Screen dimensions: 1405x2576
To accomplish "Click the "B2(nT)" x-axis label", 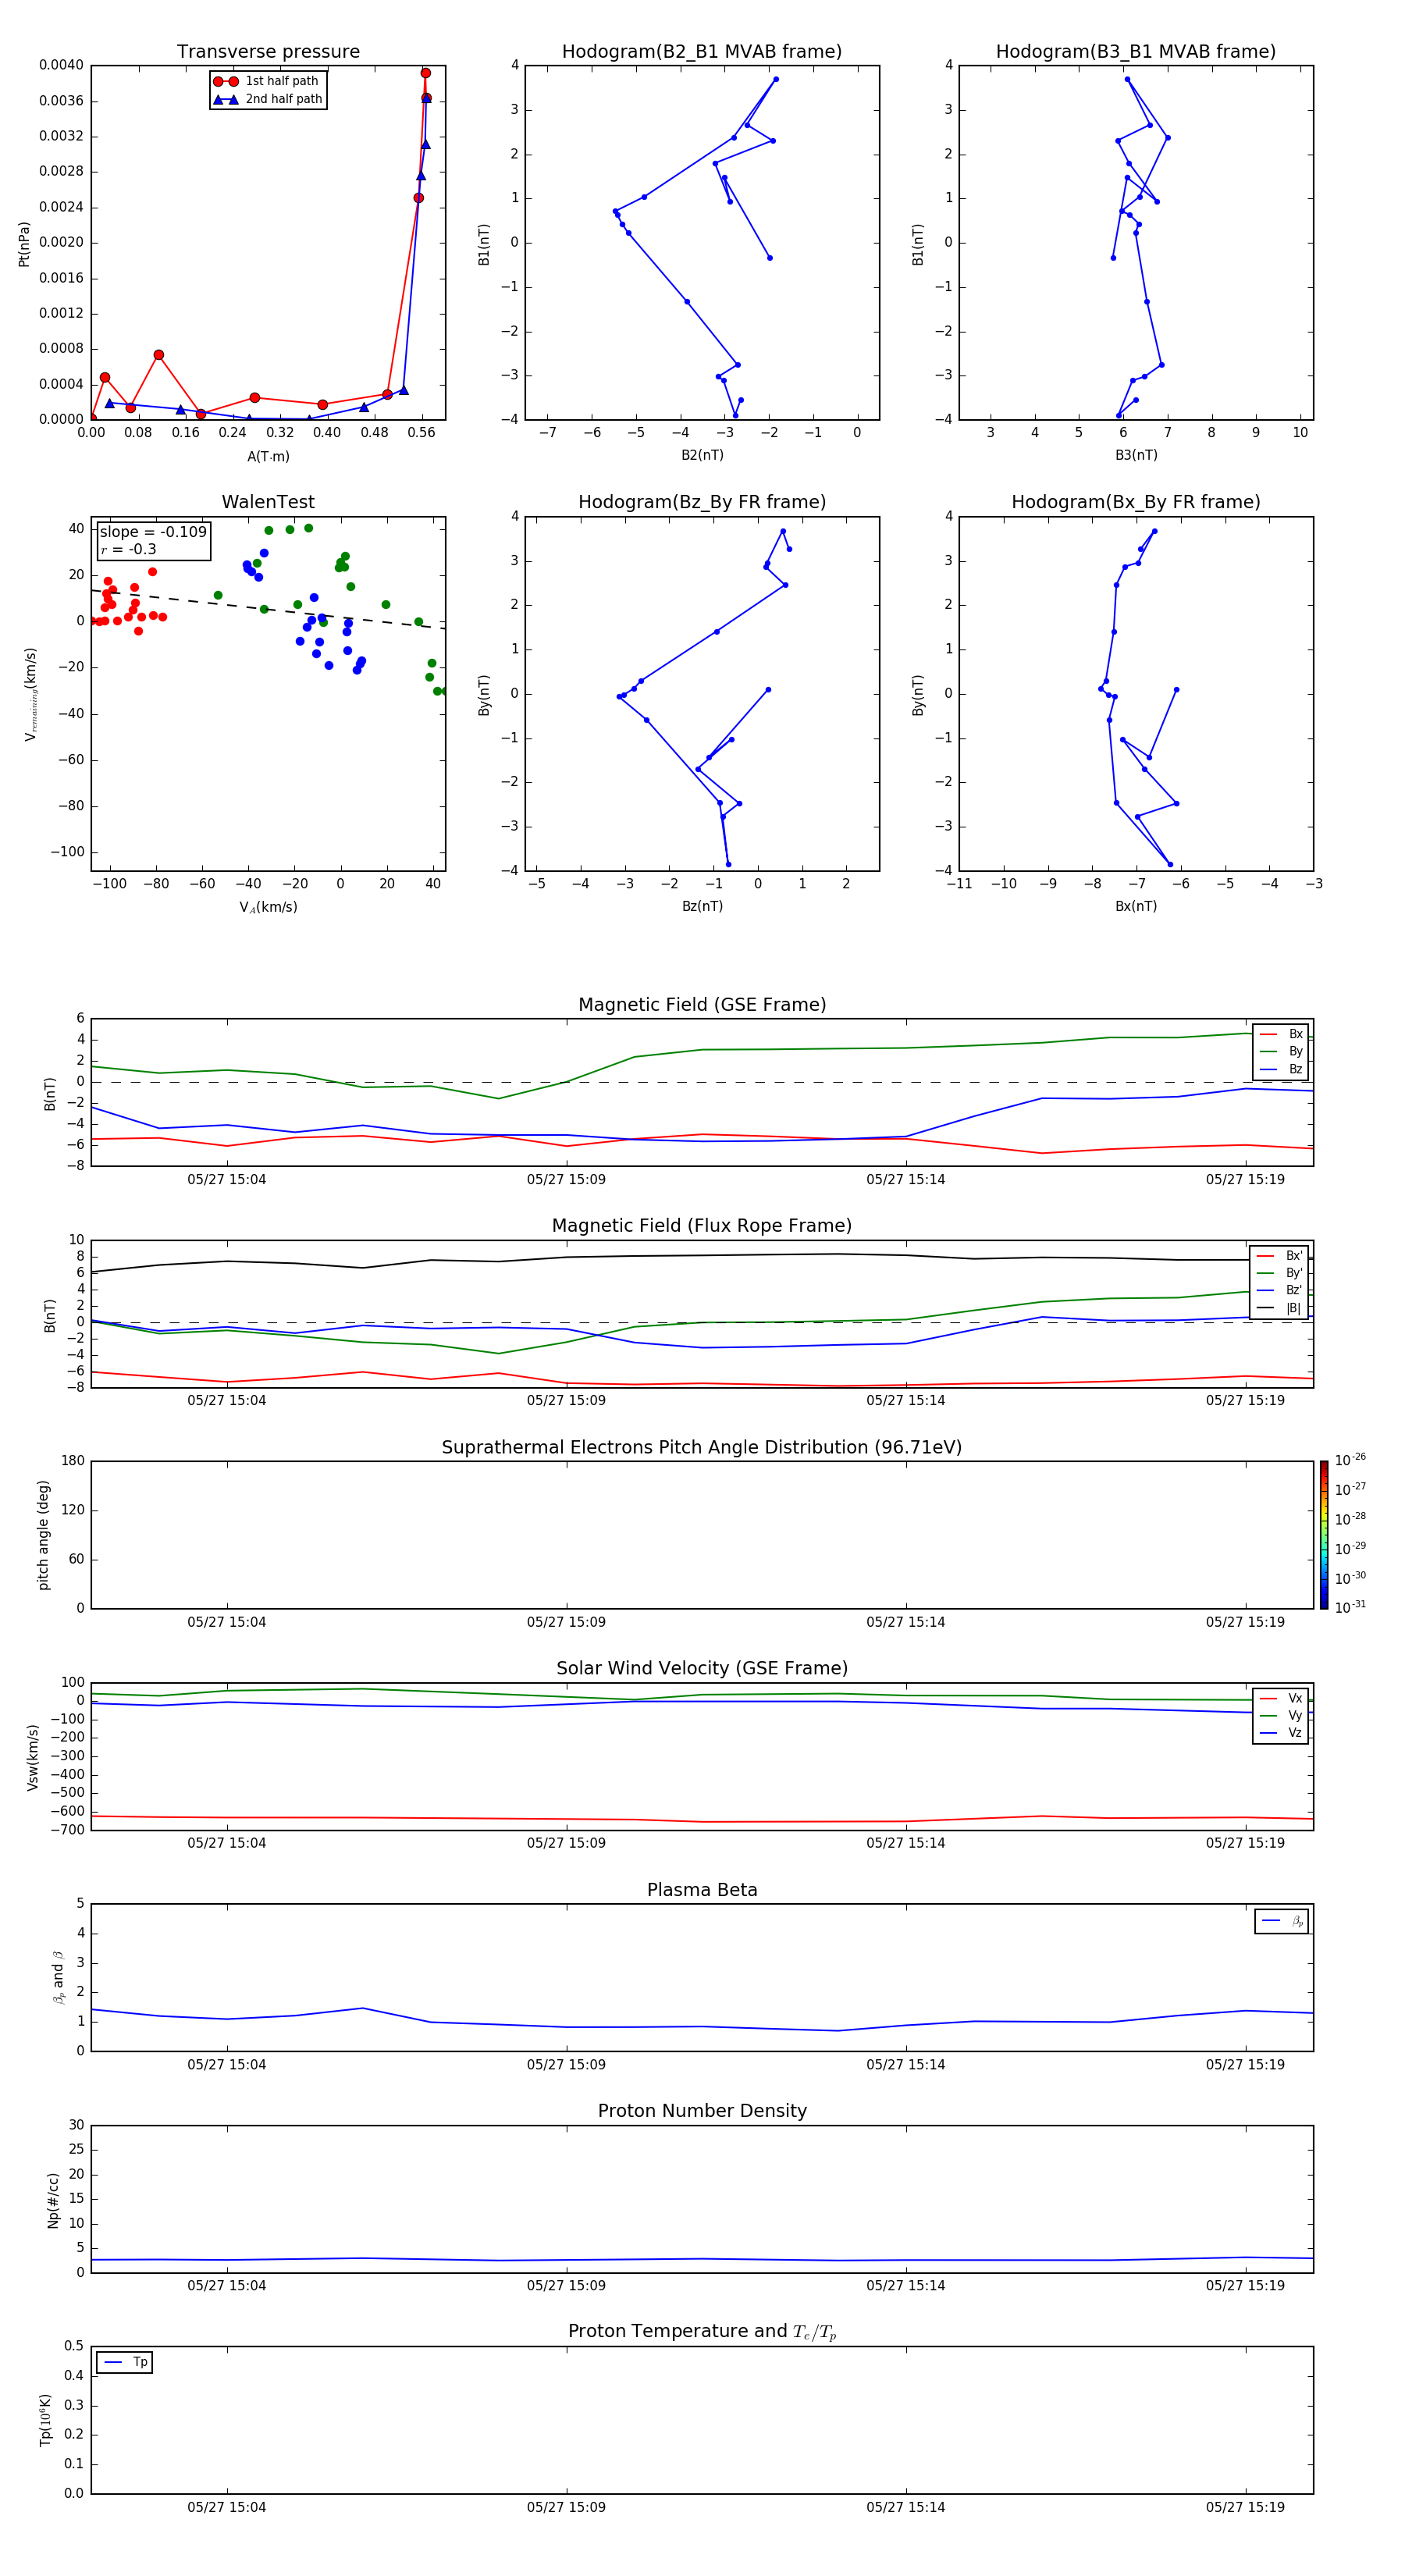I will [x=702, y=455].
